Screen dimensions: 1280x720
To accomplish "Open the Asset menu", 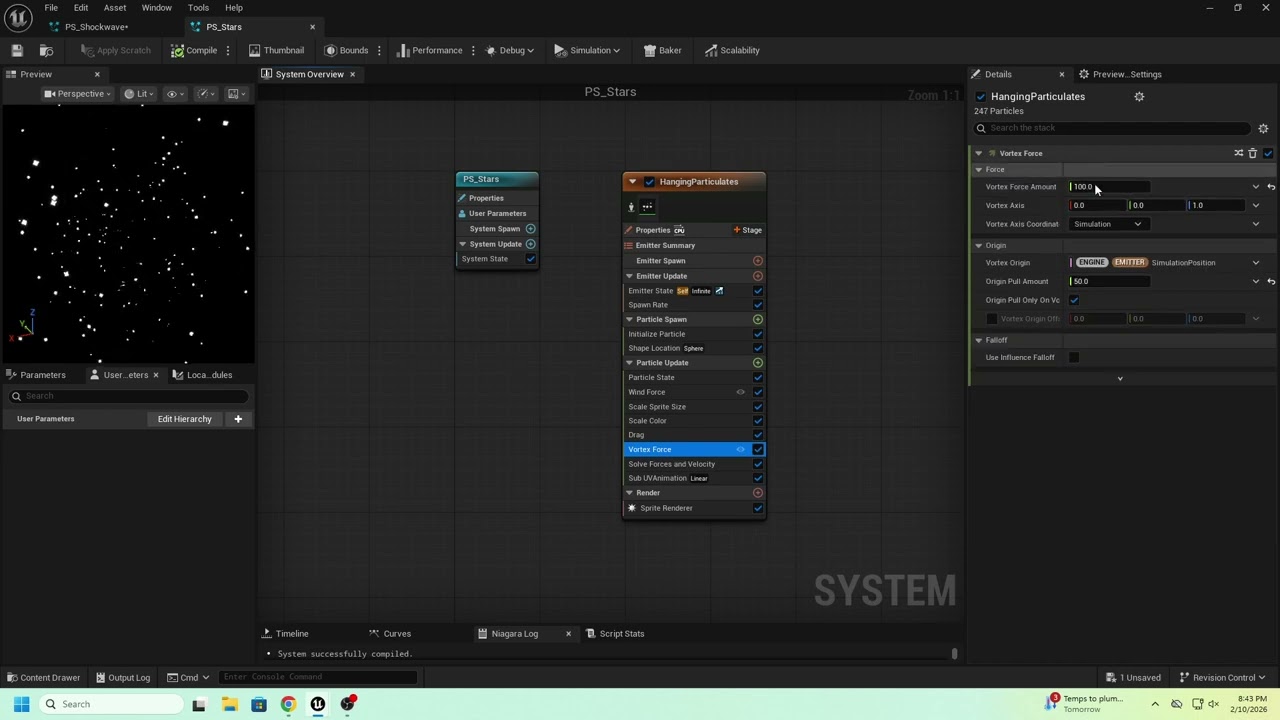I will tap(115, 8).
